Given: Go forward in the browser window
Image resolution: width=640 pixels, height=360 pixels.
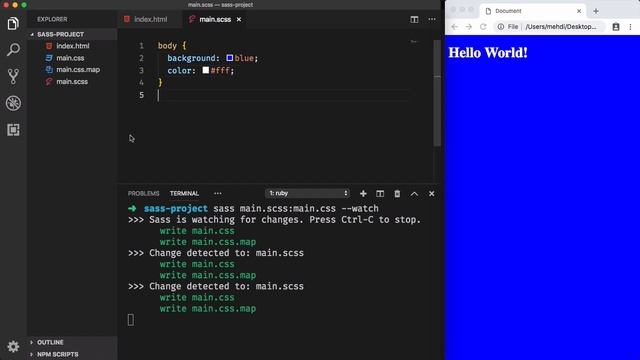Looking at the screenshot, I should 469,27.
